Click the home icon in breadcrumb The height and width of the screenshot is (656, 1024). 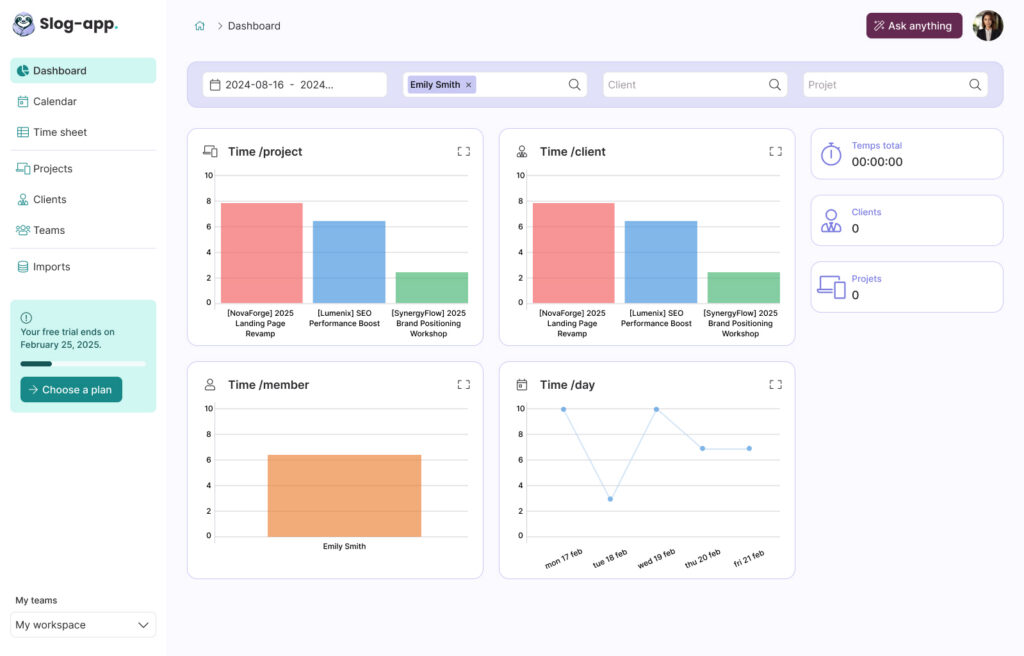click(x=200, y=26)
